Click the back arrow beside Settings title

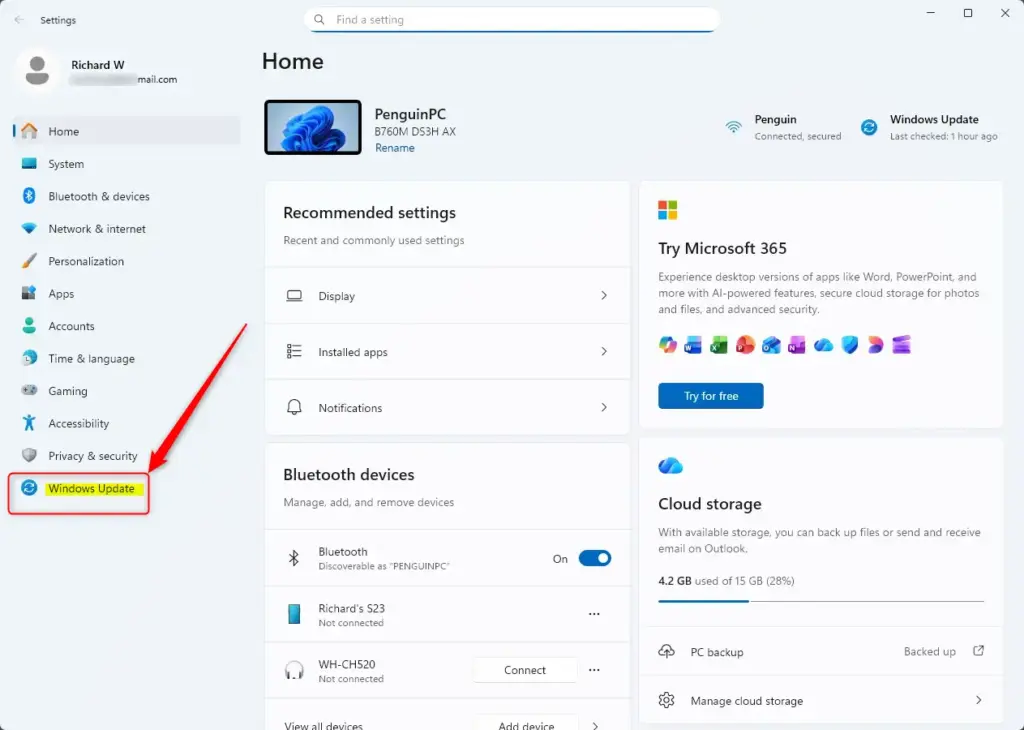coord(19,20)
